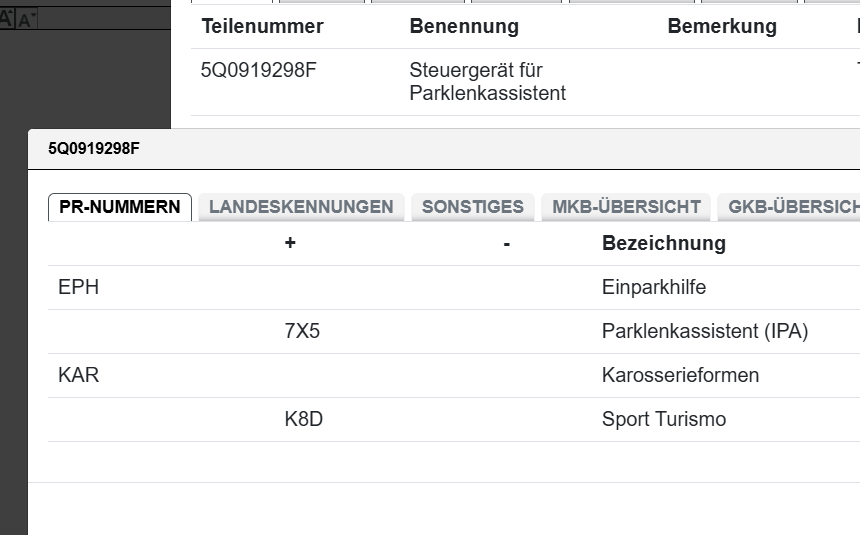Click the Steuergerät für Parklenkassistent description
860x535 pixels.
(488, 82)
